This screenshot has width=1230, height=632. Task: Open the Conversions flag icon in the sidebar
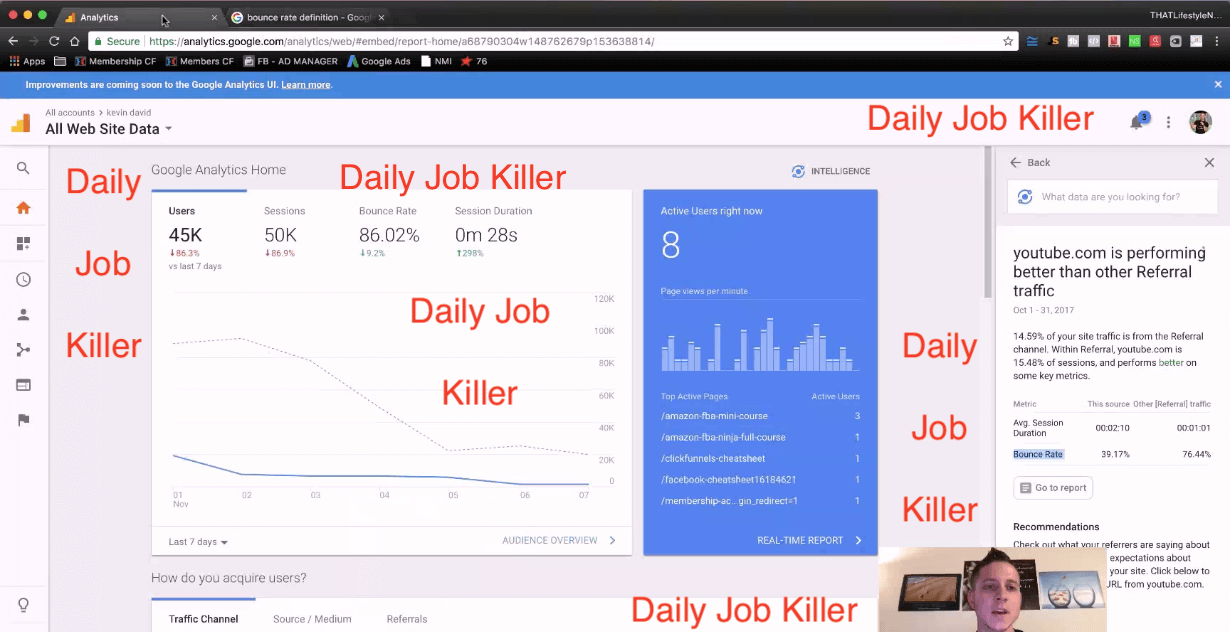(23, 420)
